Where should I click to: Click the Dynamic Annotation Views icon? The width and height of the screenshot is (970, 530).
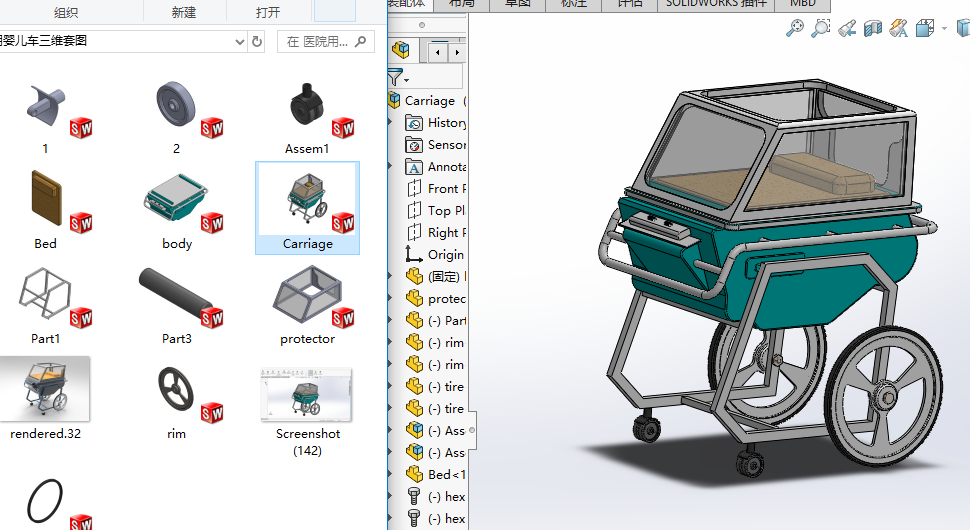pos(898,28)
